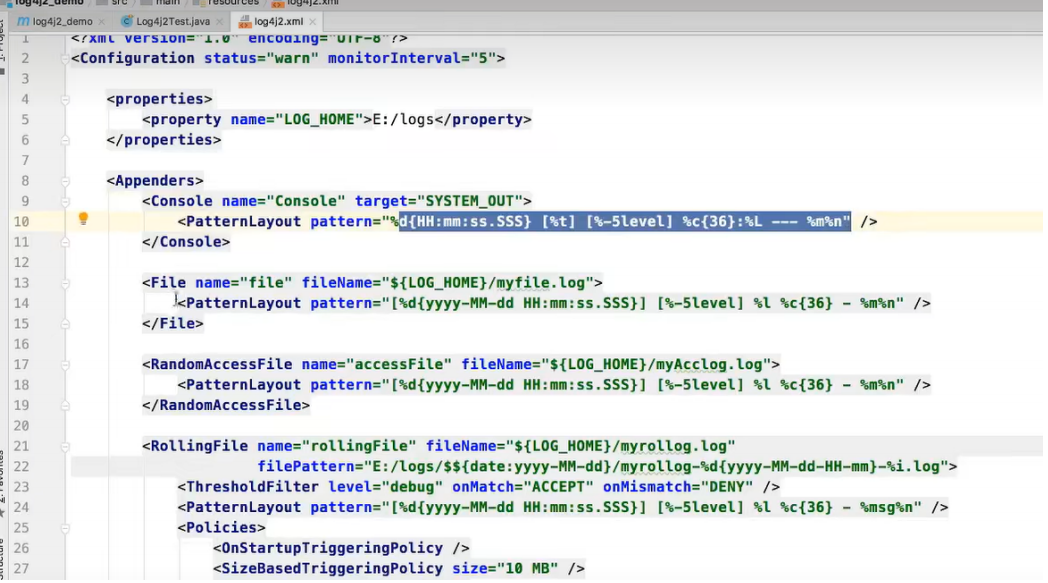Click the XML file icon on log4j2.xml tab
The width and height of the screenshot is (1048, 583).
pyautogui.click(x=245, y=21)
